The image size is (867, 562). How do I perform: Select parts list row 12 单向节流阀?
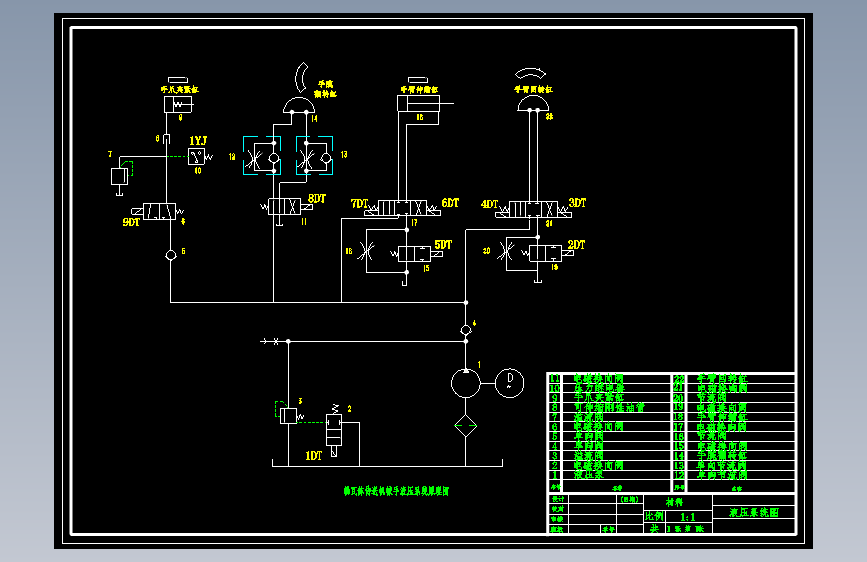click(x=734, y=475)
